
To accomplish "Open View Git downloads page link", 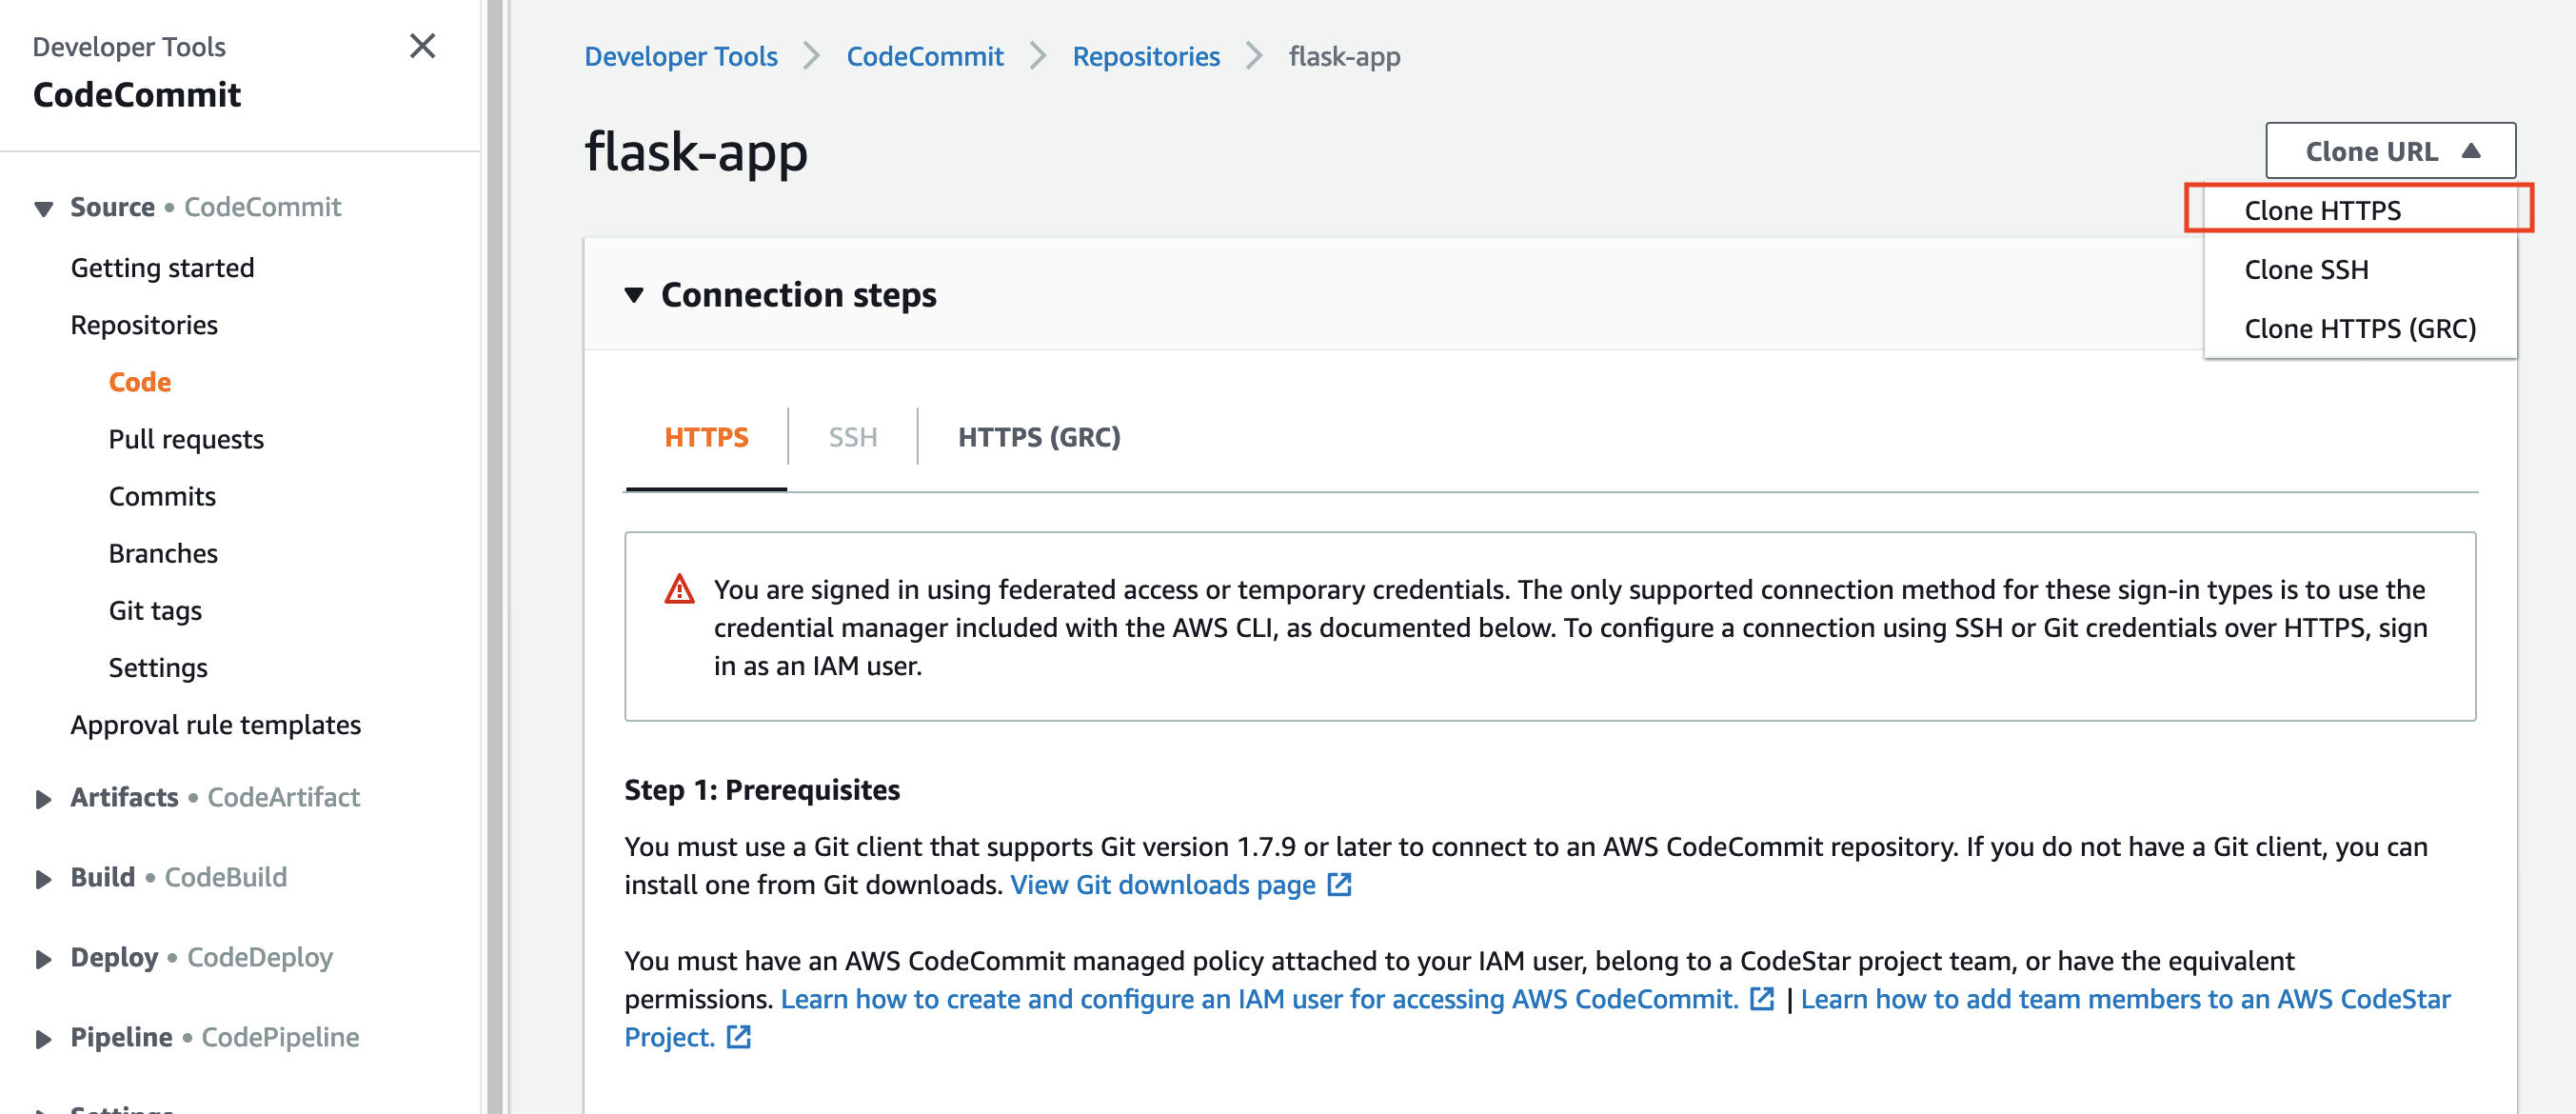I will tap(1163, 885).
